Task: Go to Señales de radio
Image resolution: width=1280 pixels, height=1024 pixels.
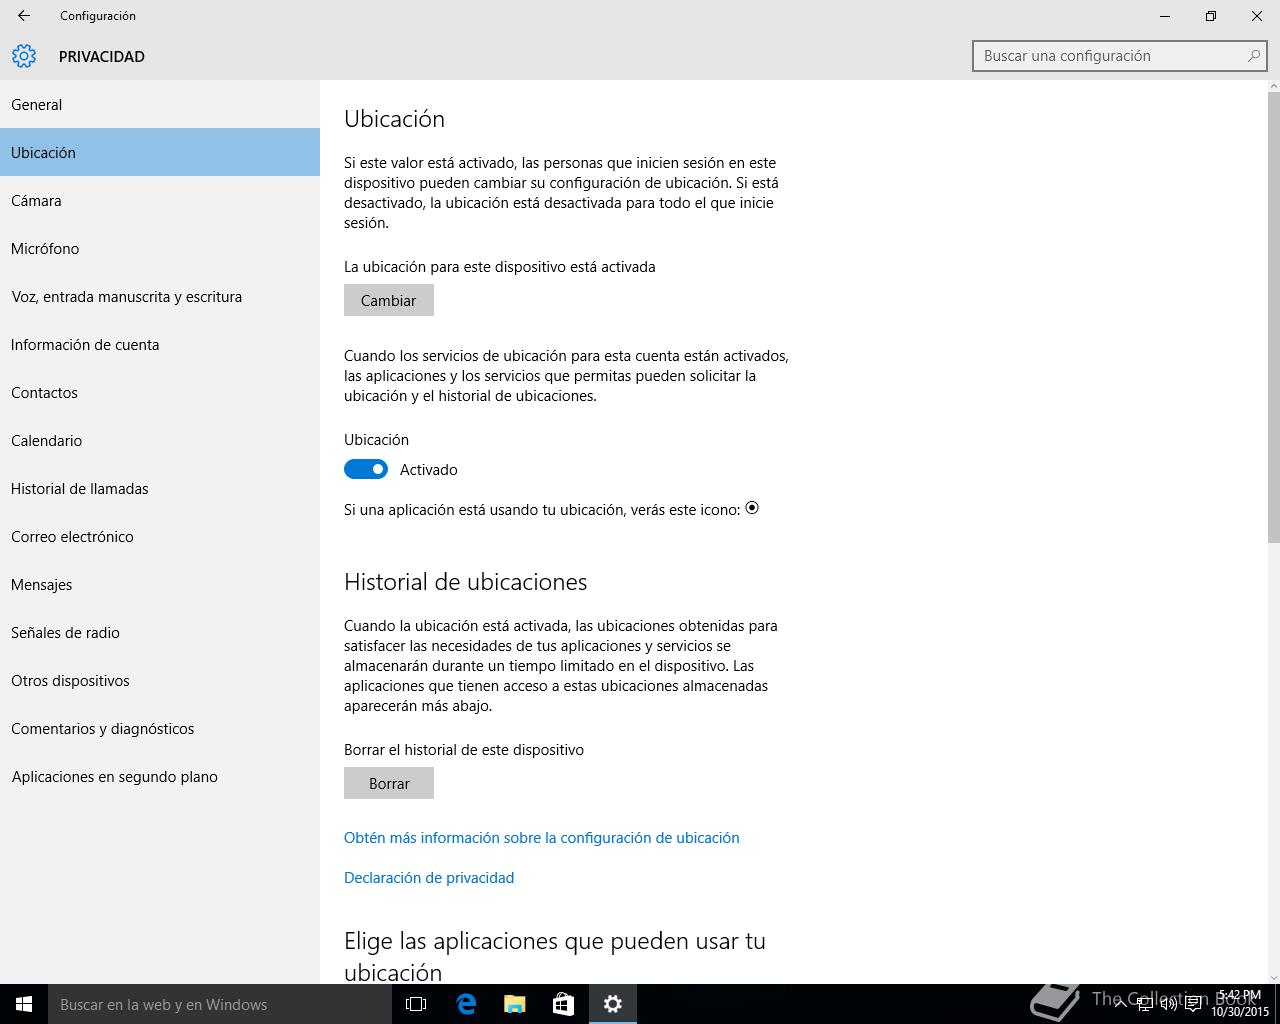Action: tap(160, 632)
